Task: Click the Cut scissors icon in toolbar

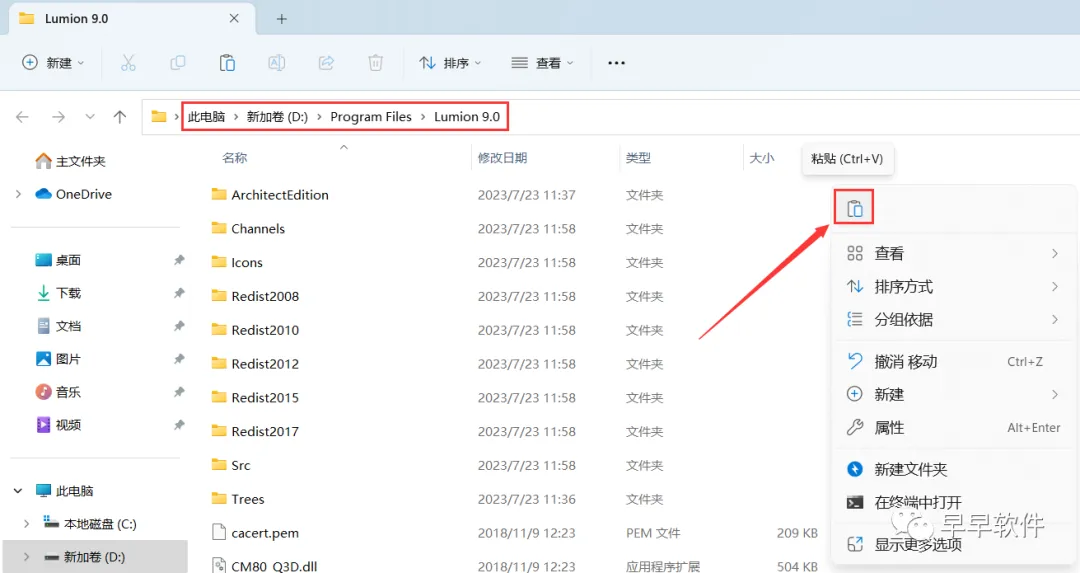Action: [128, 63]
